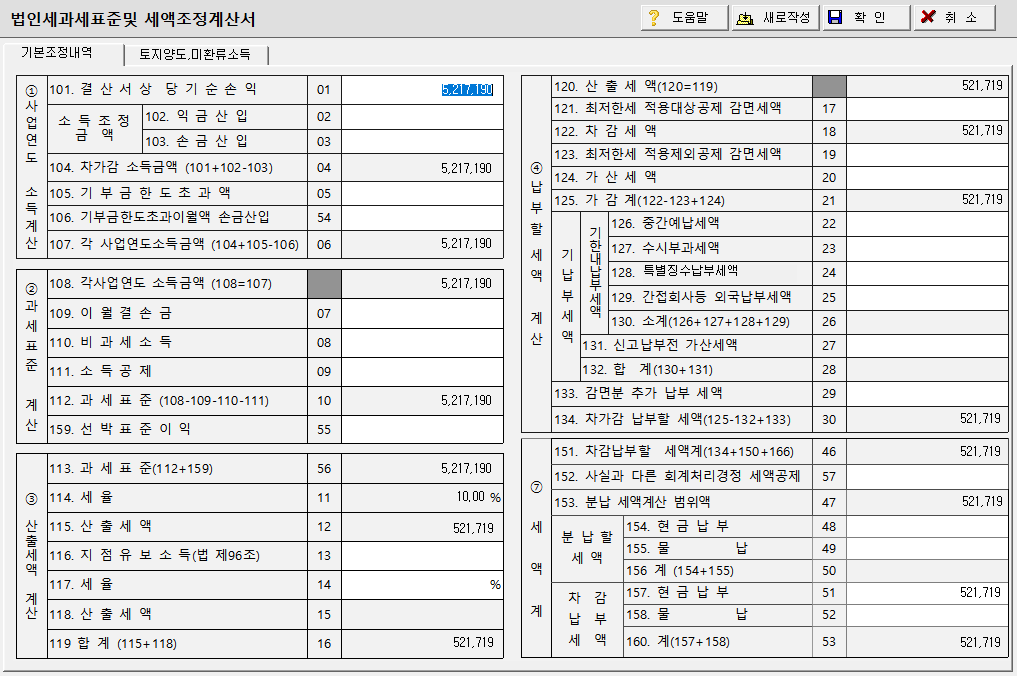
Task: Select the 122 차감세액 value field
Action: (x=927, y=131)
